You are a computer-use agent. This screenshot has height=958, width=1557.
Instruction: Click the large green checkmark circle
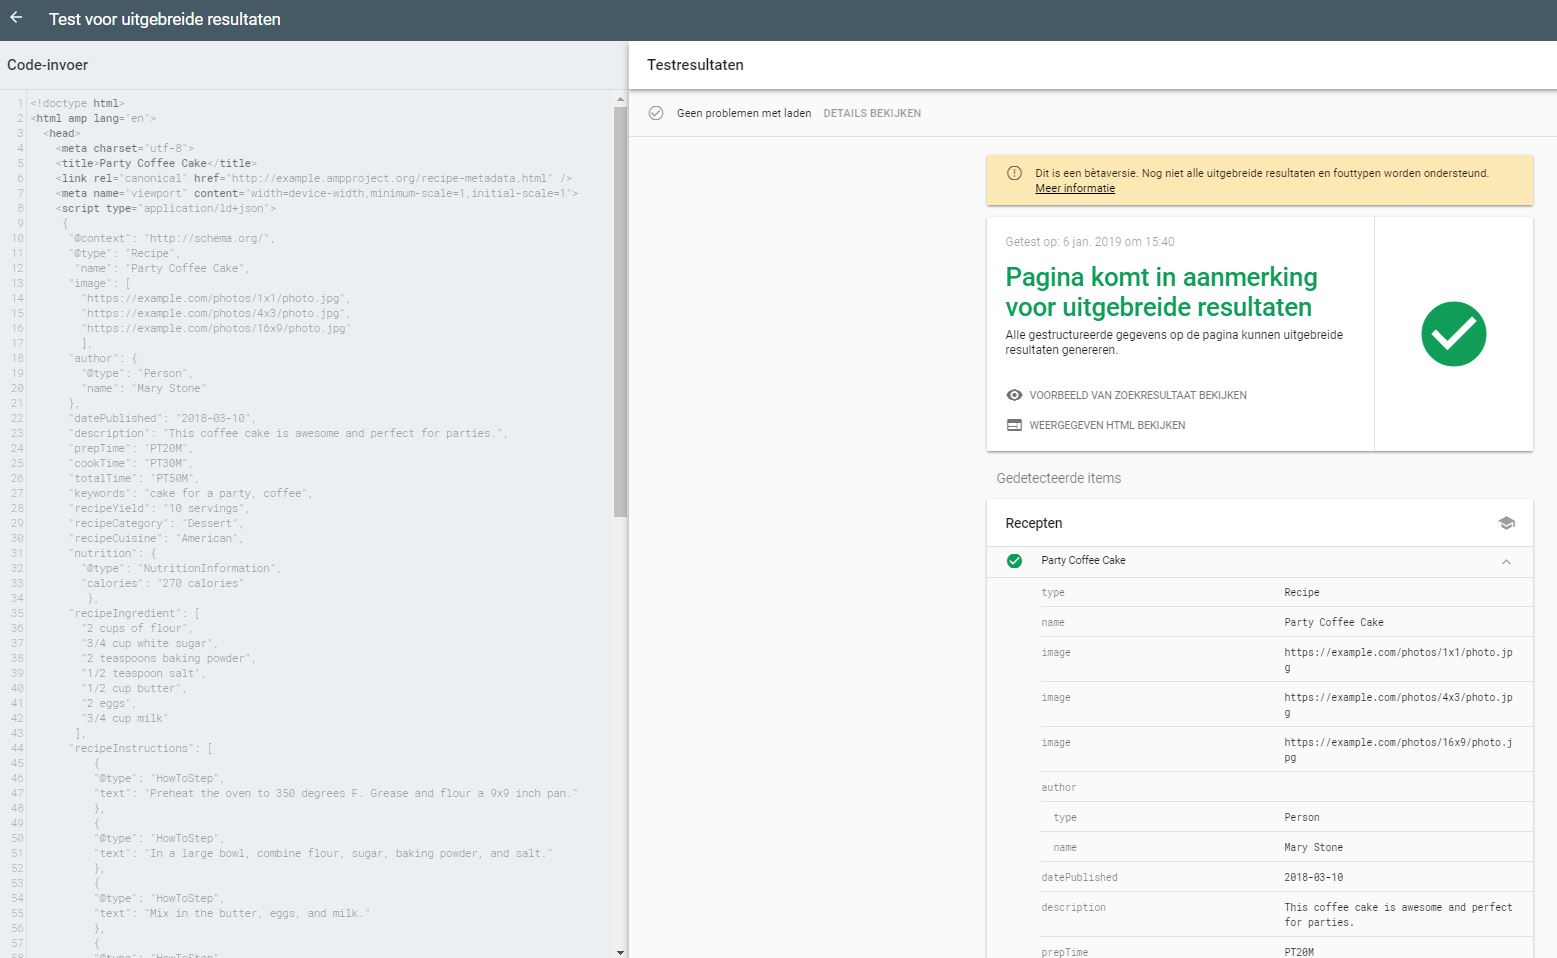click(1453, 334)
